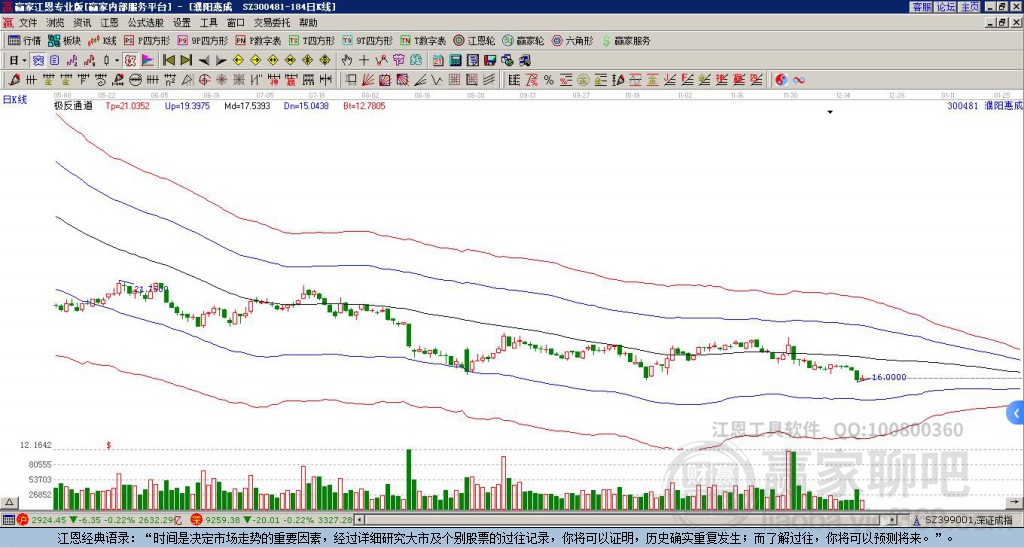Screen dimensions: 1024x548
Task: Click the Md=17.5393 value
Action: coord(247,105)
